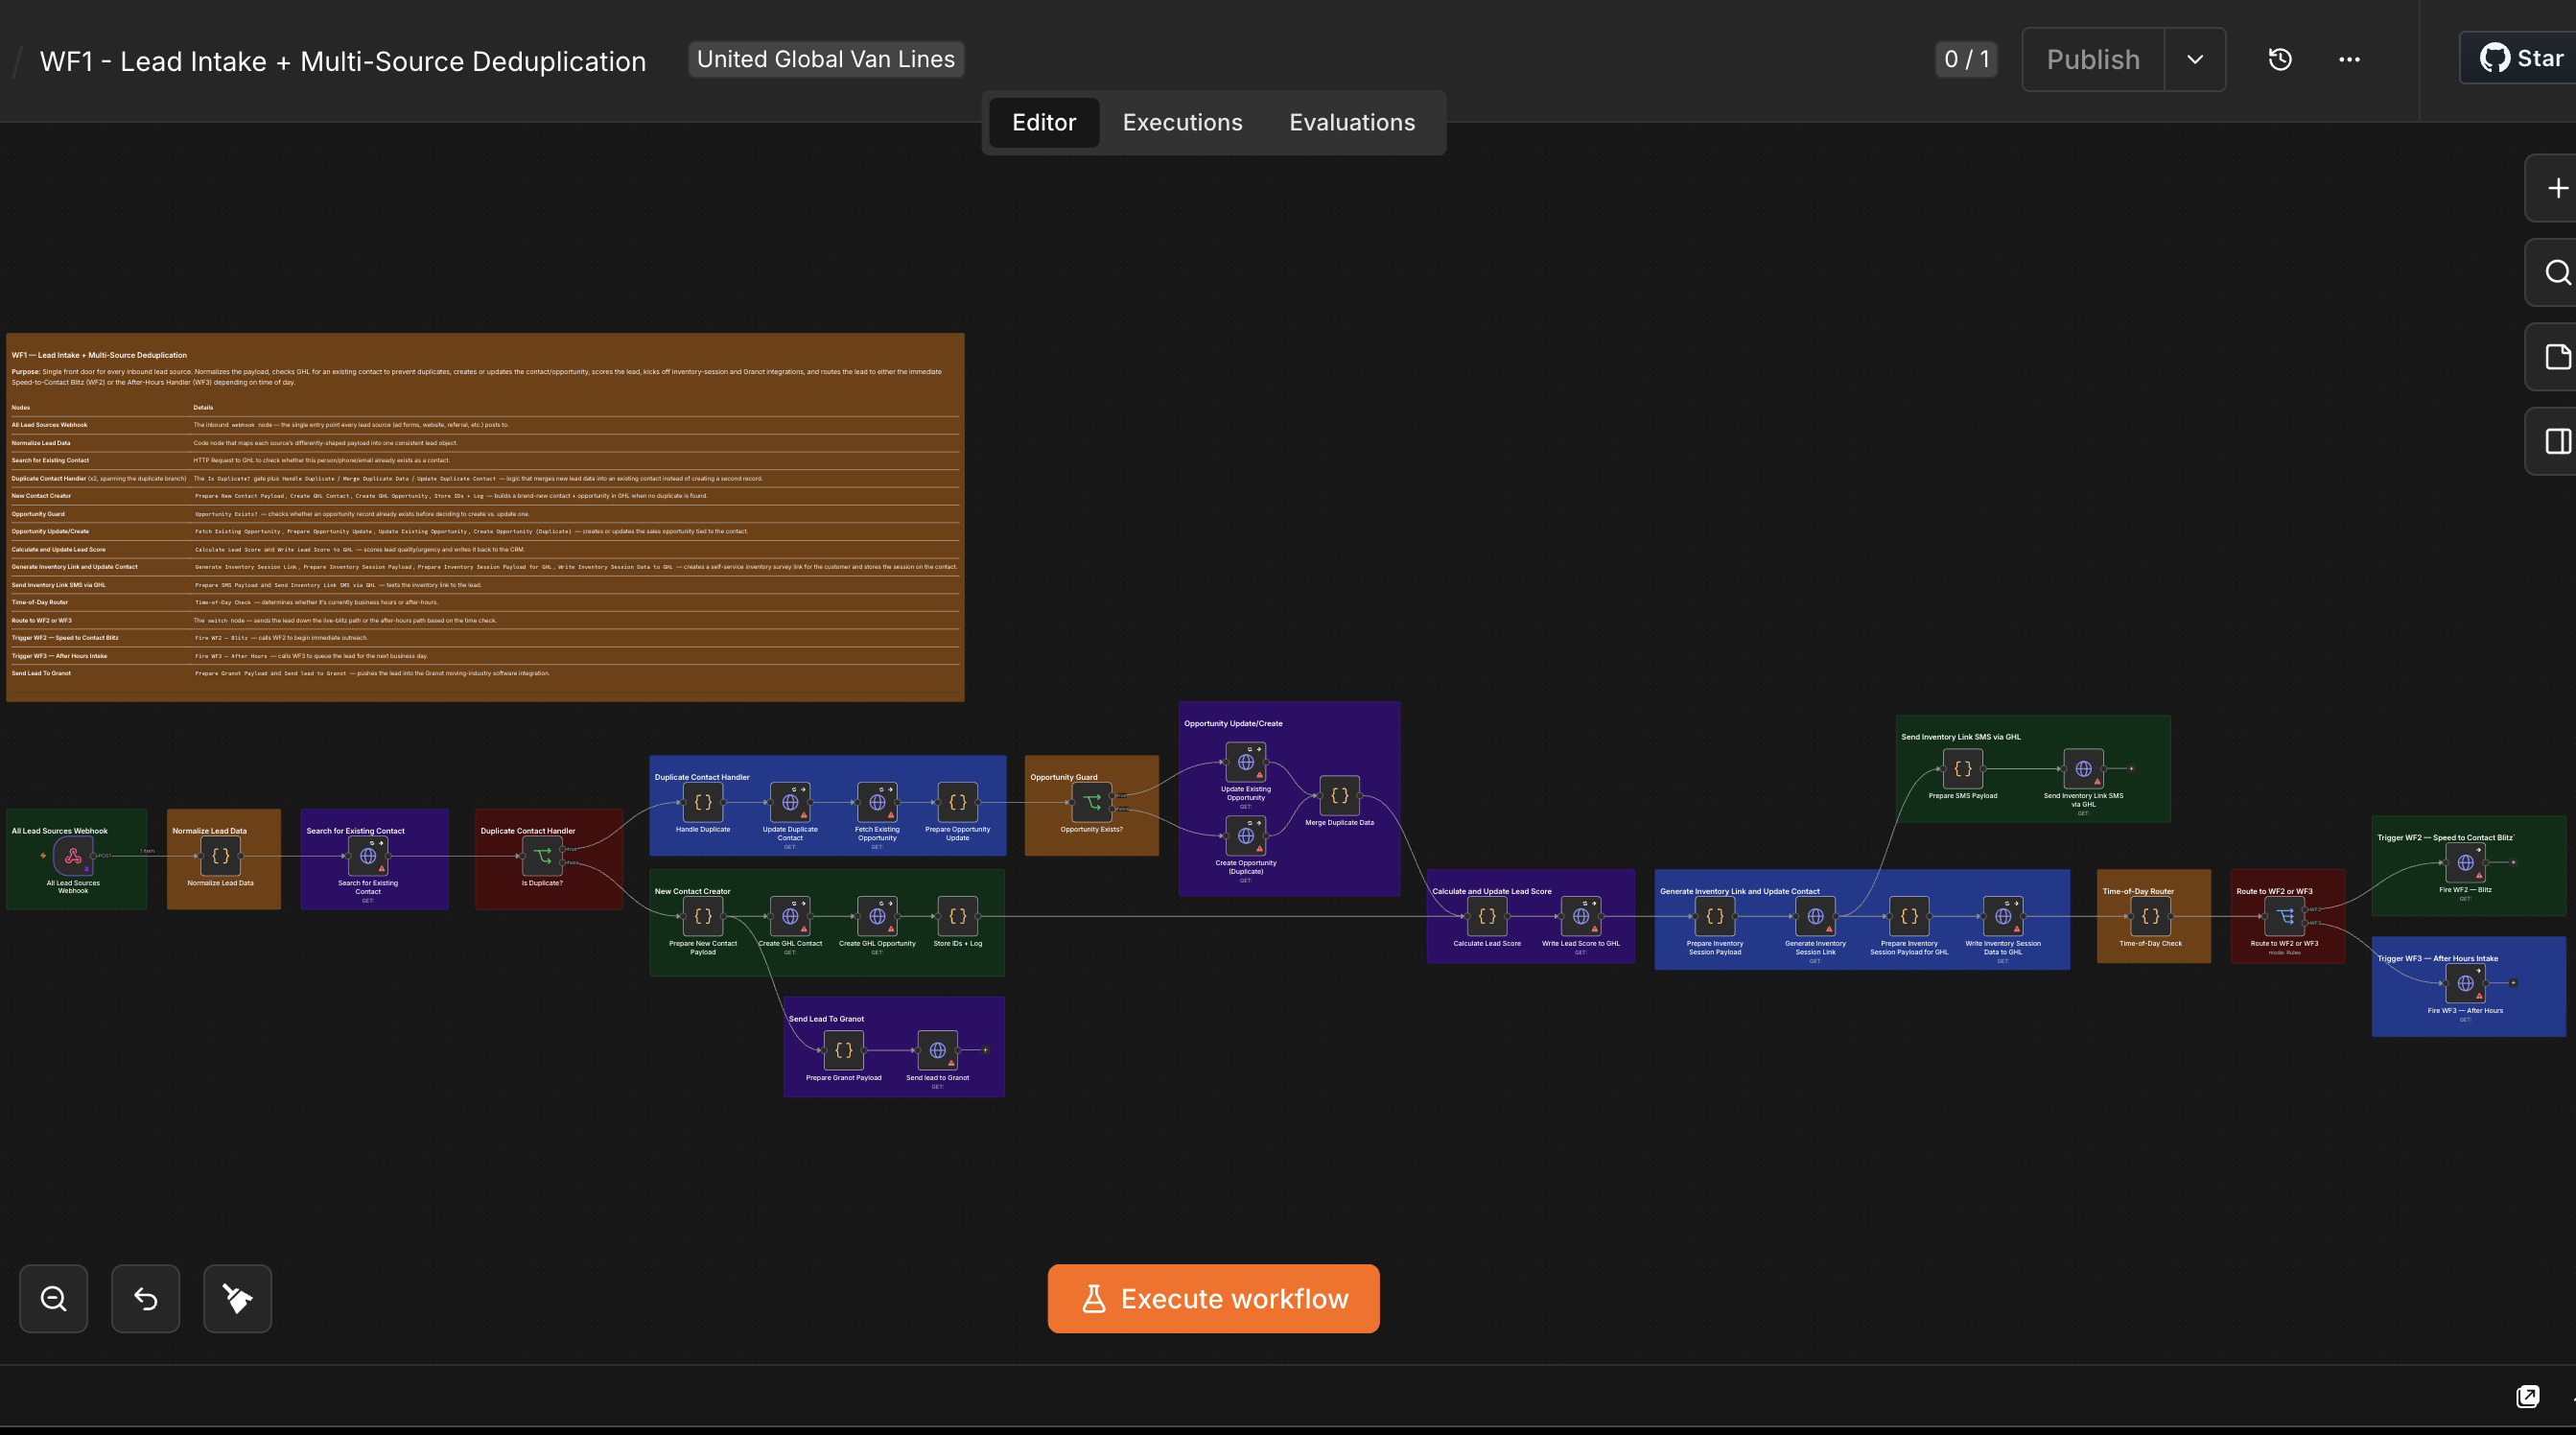Expand the Publish dropdown arrow
Image resolution: width=2576 pixels, height=1435 pixels.
pos(2195,59)
